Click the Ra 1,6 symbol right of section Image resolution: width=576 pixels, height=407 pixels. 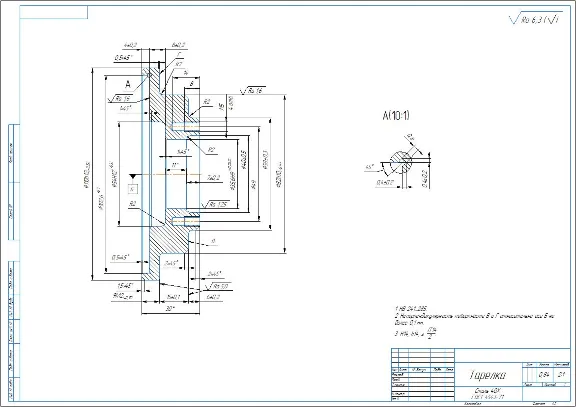[252, 90]
